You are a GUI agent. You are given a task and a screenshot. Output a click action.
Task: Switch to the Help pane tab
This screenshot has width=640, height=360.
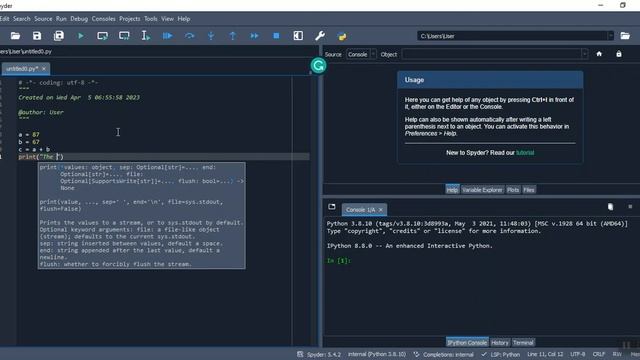pos(452,190)
